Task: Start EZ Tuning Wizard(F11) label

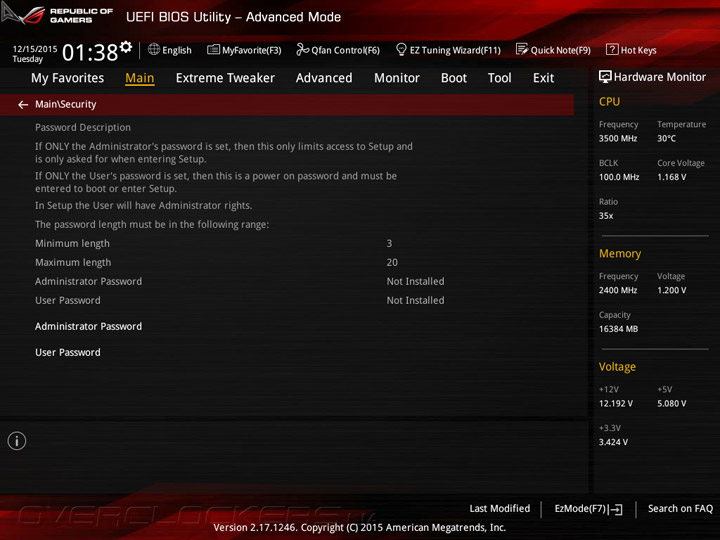Action: point(455,50)
